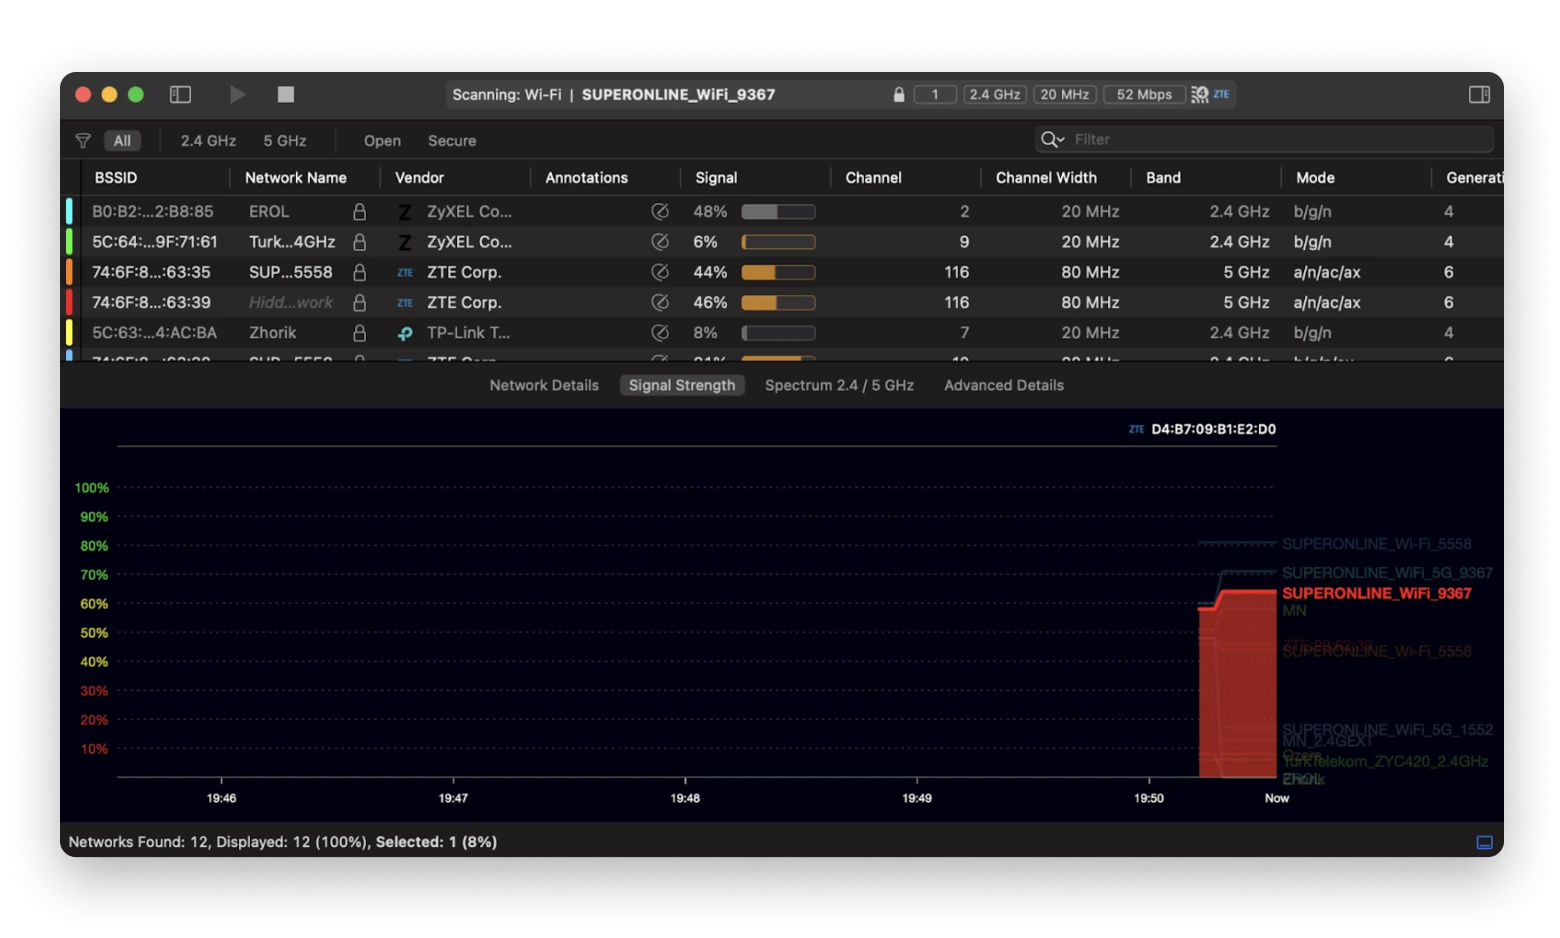Click the title bar icon beside 52 Mbps
This screenshot has width=1560, height=938.
[x=1200, y=95]
